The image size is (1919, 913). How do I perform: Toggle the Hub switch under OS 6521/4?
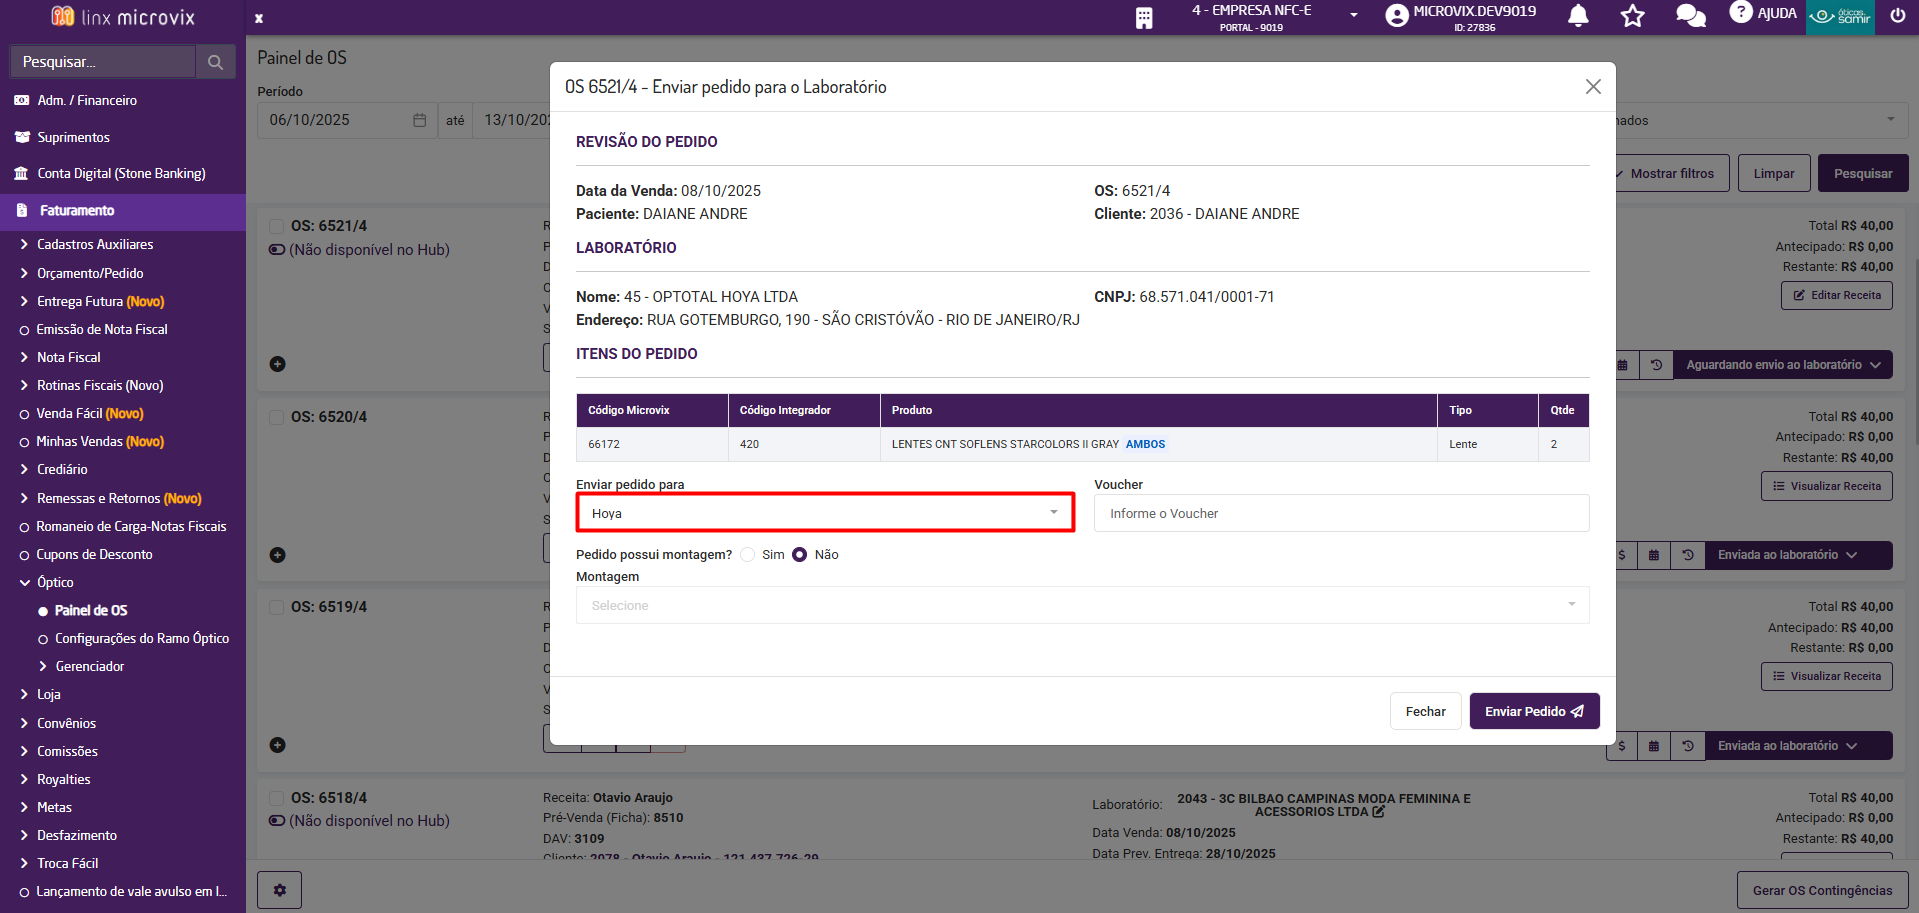277,250
